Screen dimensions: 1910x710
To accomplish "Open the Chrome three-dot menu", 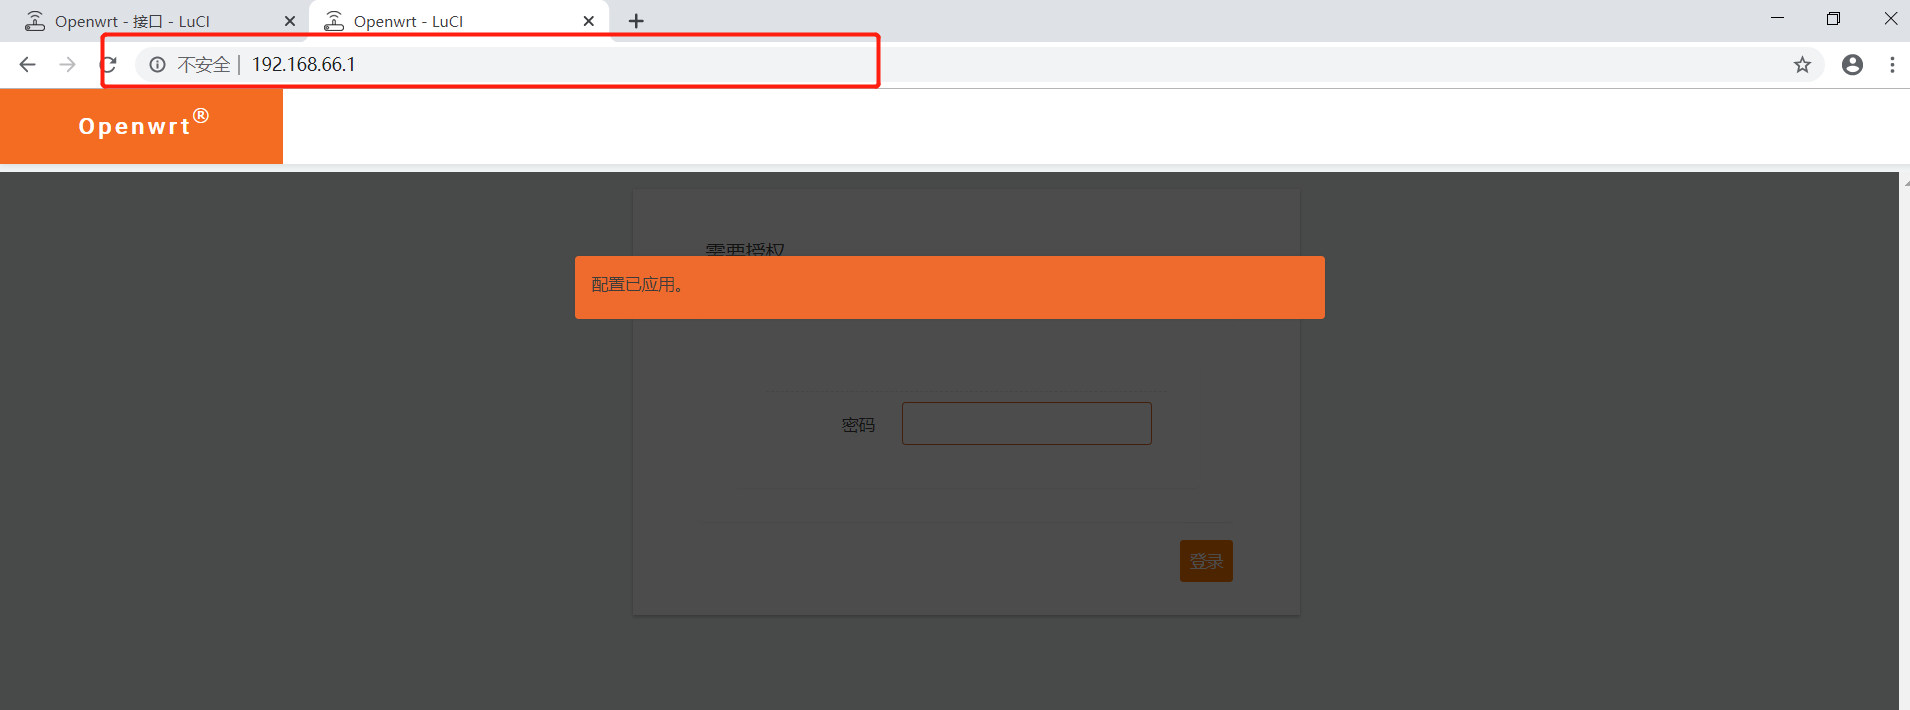I will point(1892,65).
